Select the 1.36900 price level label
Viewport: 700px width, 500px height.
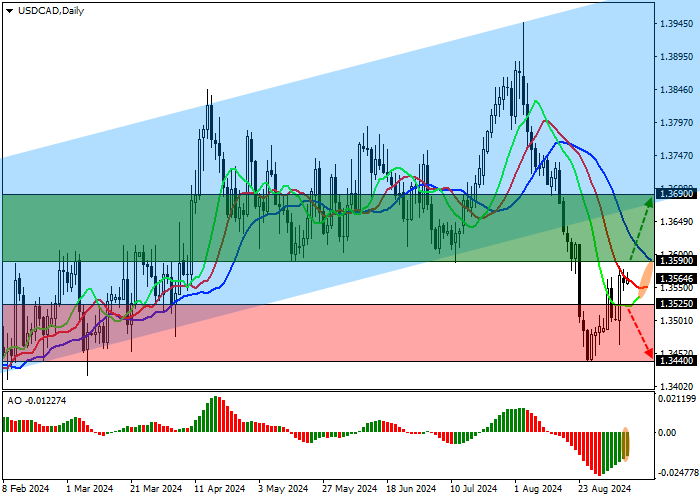[676, 193]
